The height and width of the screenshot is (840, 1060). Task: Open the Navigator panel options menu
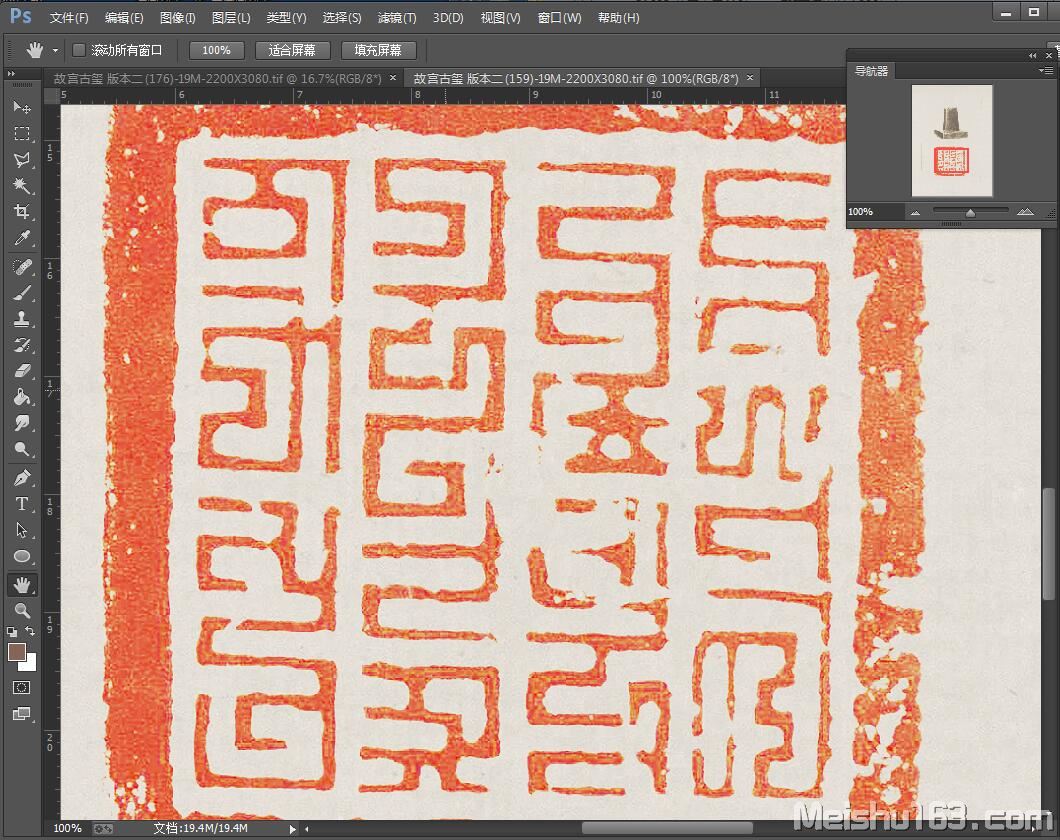pyautogui.click(x=1045, y=70)
